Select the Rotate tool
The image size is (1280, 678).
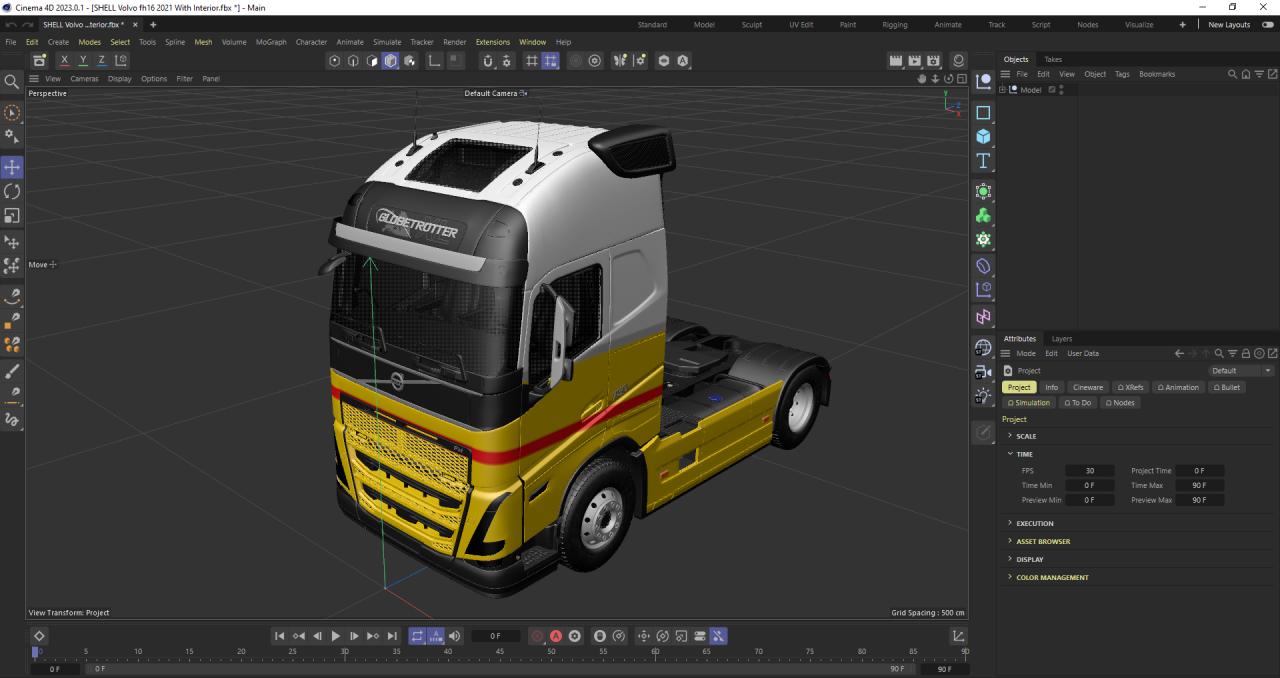tap(12, 191)
